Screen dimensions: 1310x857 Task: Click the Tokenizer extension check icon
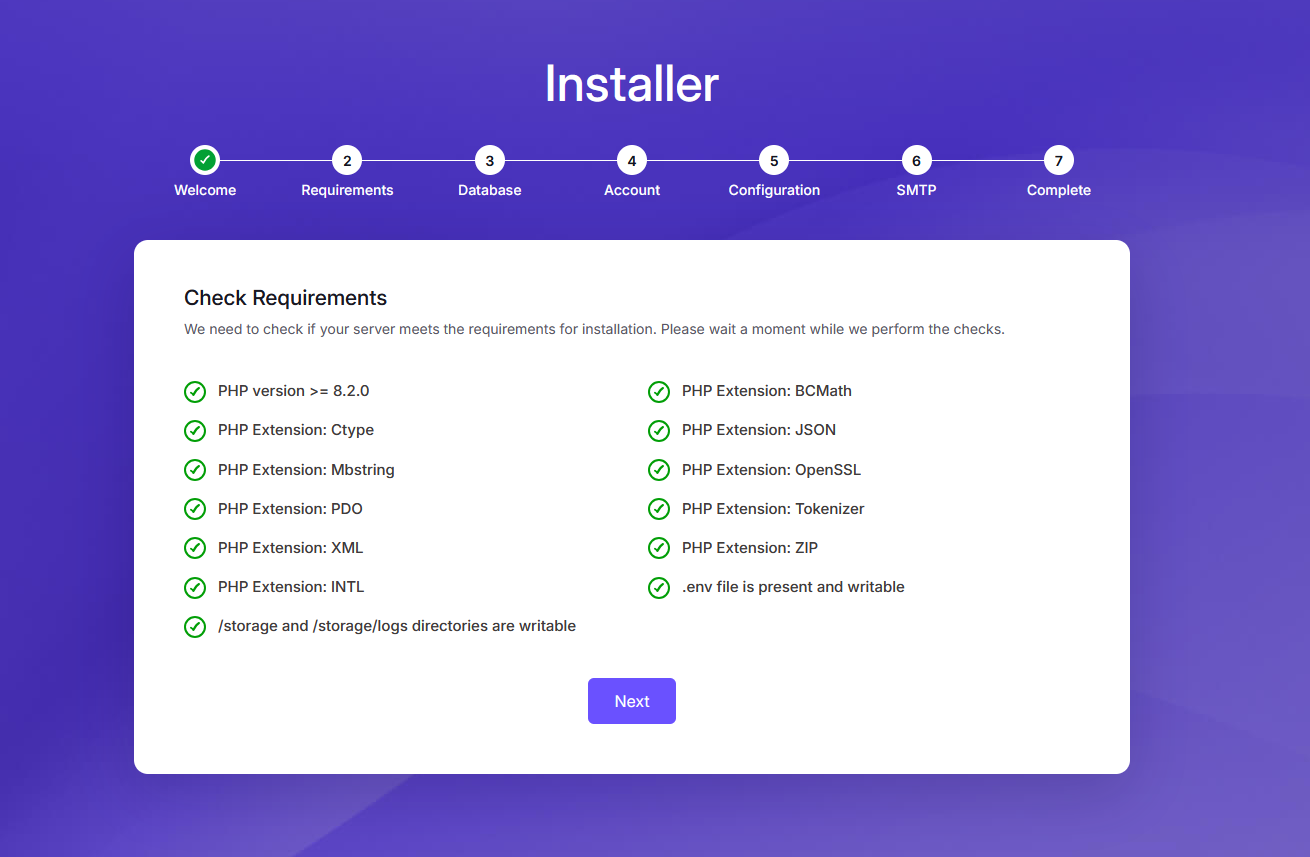pyautogui.click(x=659, y=509)
